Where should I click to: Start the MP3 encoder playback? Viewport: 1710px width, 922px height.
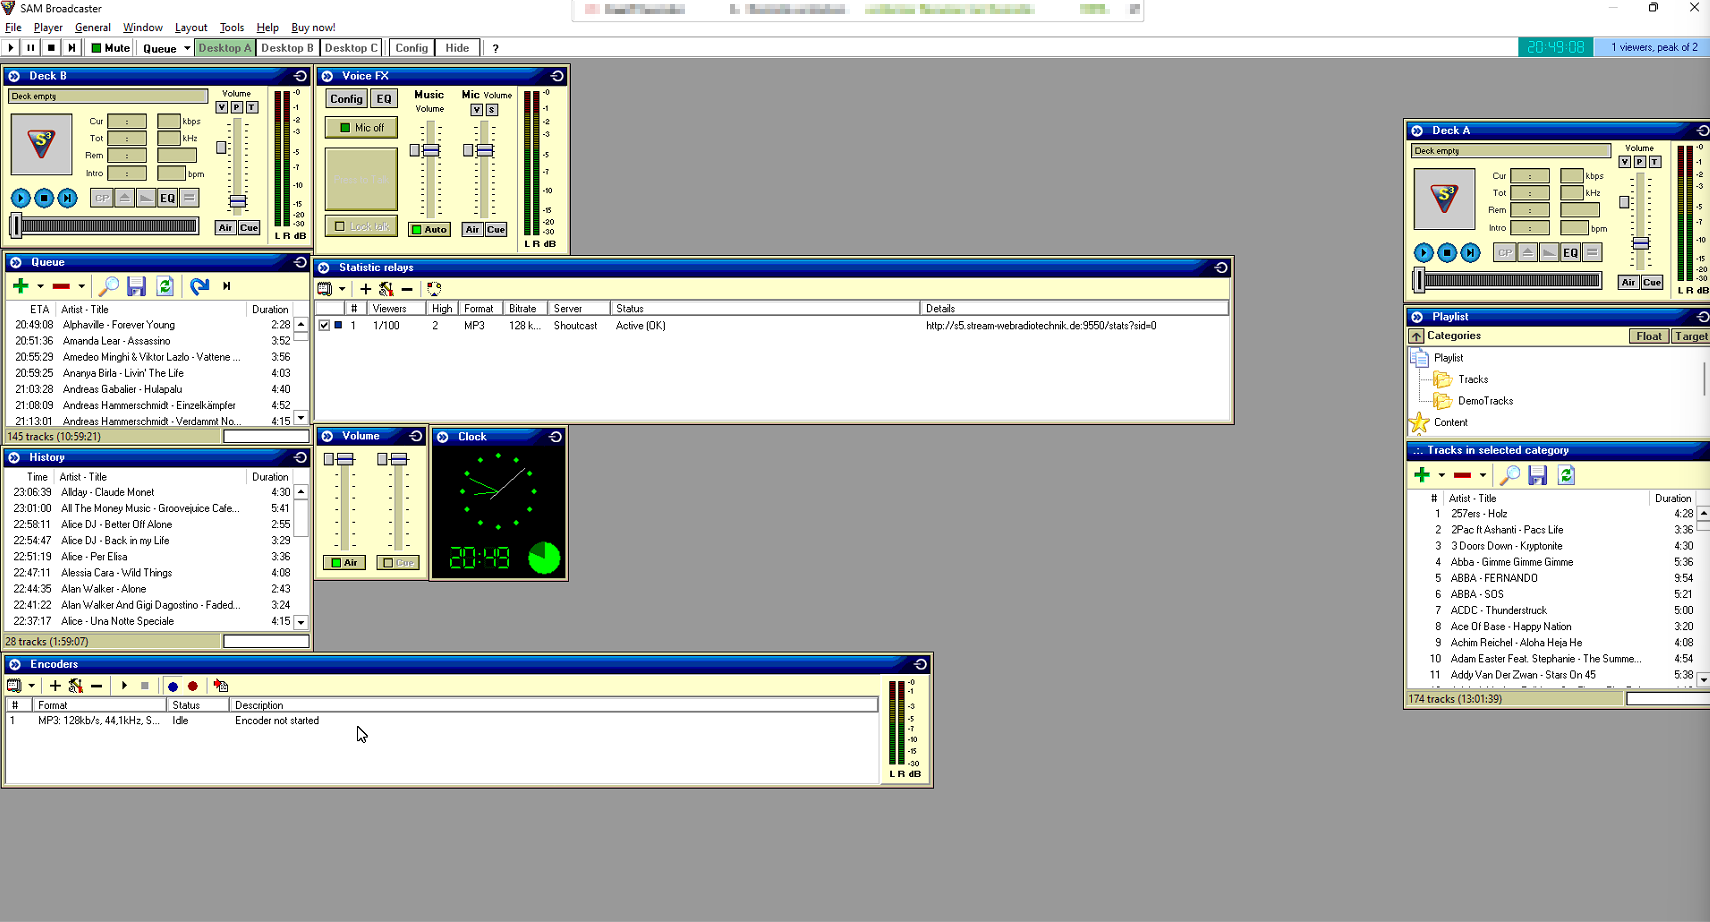[124, 686]
